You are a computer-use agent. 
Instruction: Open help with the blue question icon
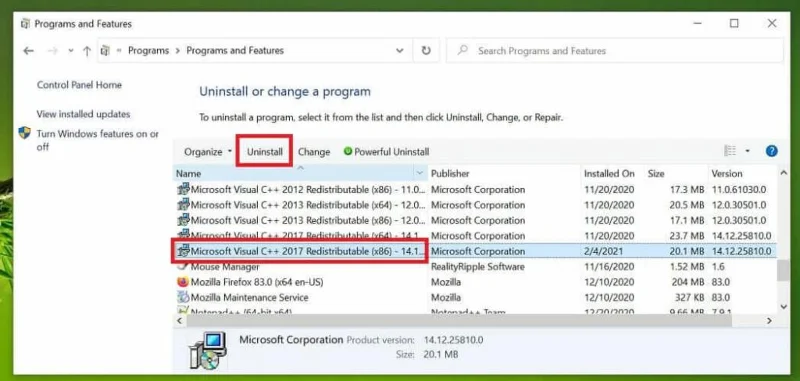(771, 151)
